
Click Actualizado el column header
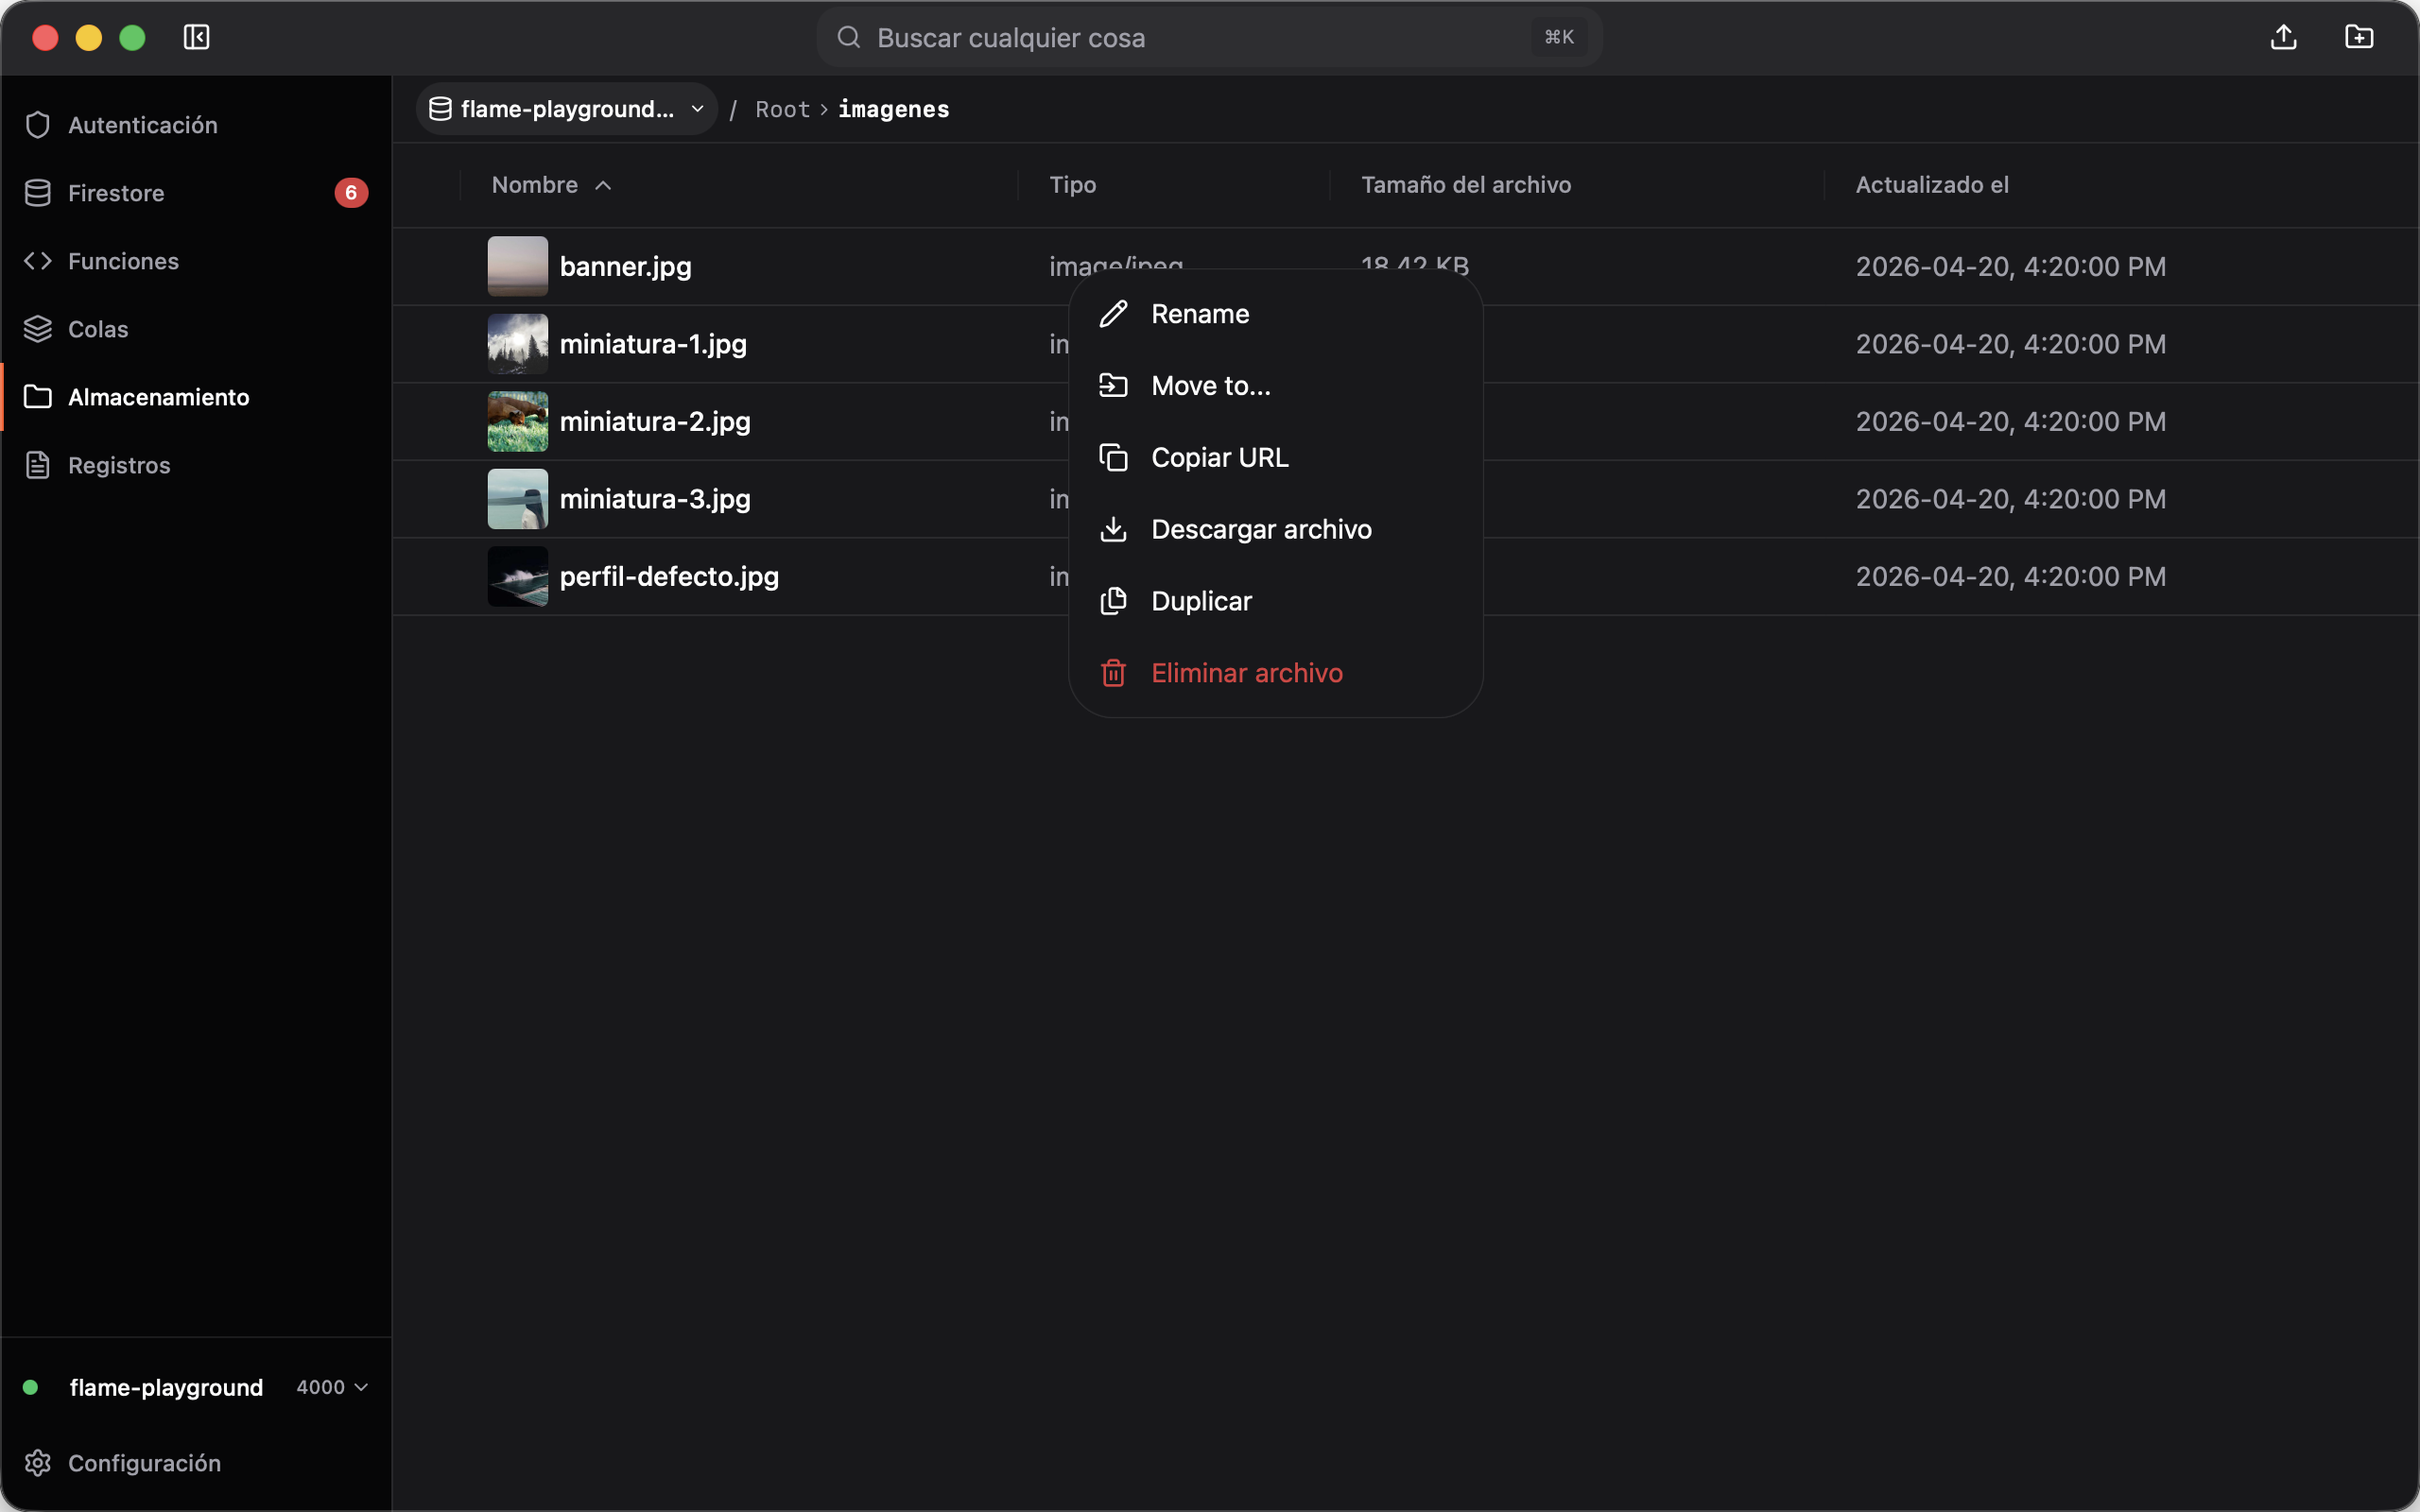[x=1931, y=185]
